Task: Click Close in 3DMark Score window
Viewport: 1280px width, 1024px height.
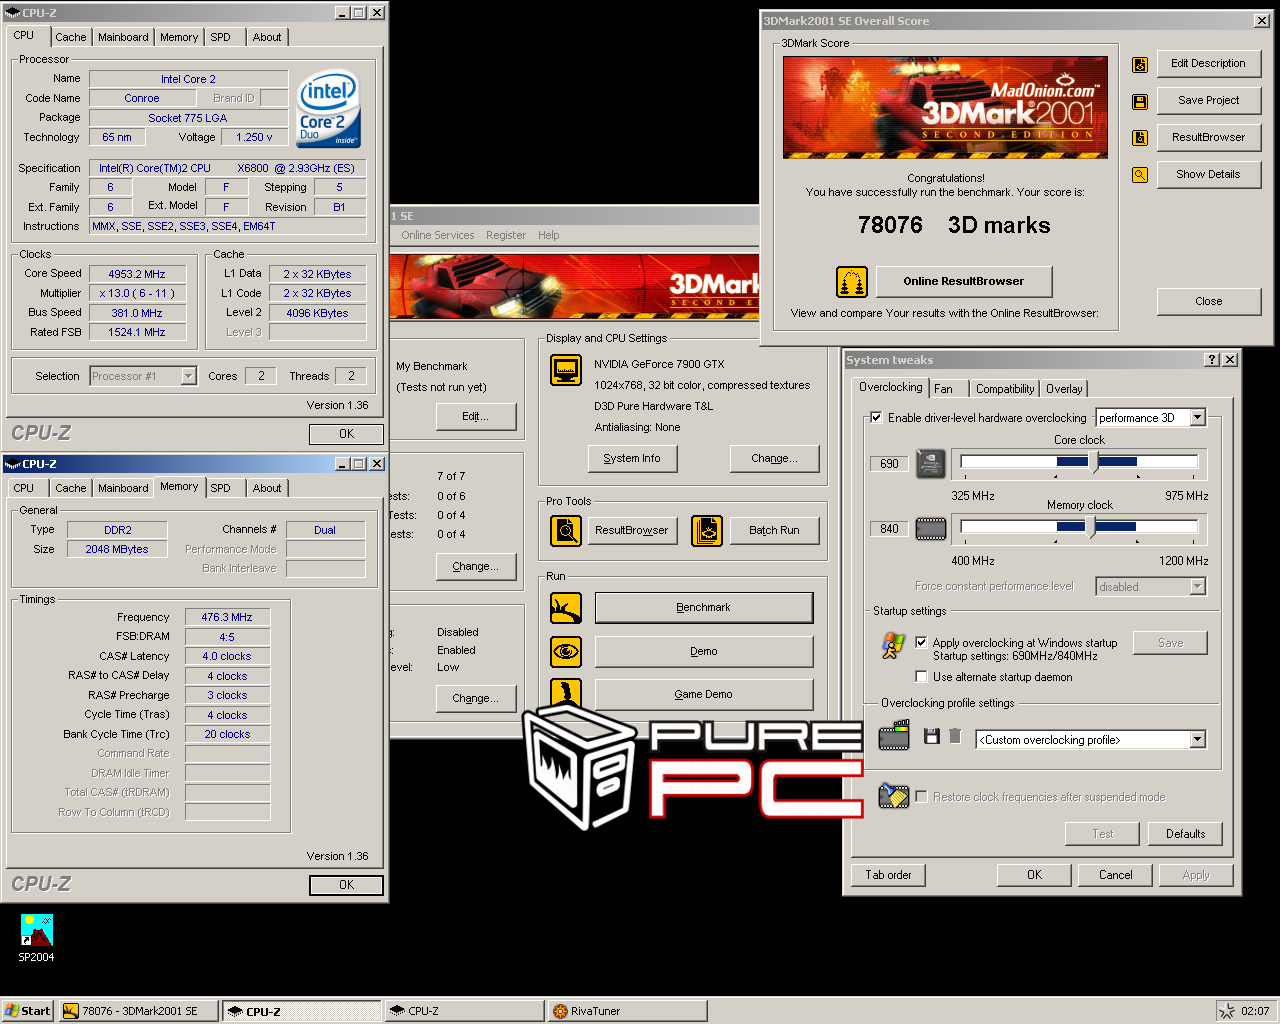Action: (1209, 301)
